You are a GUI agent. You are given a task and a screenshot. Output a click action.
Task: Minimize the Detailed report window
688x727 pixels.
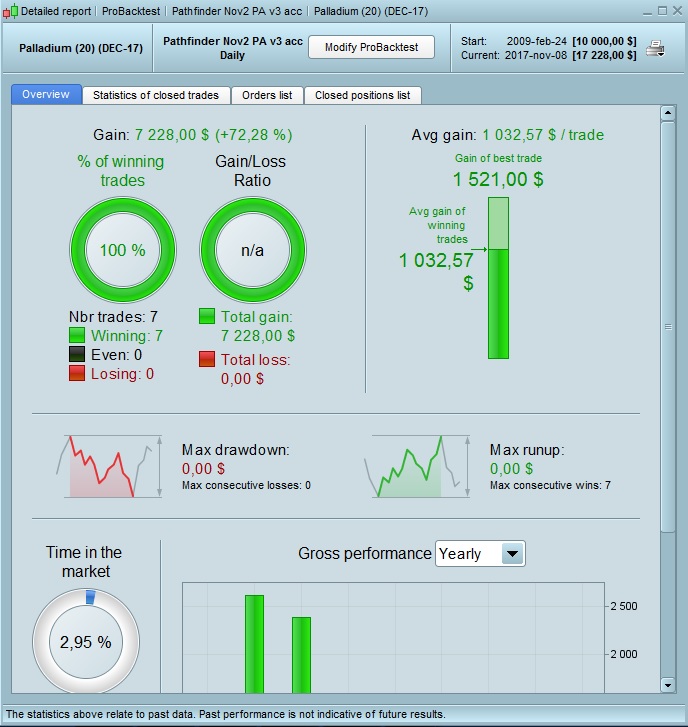648,12
